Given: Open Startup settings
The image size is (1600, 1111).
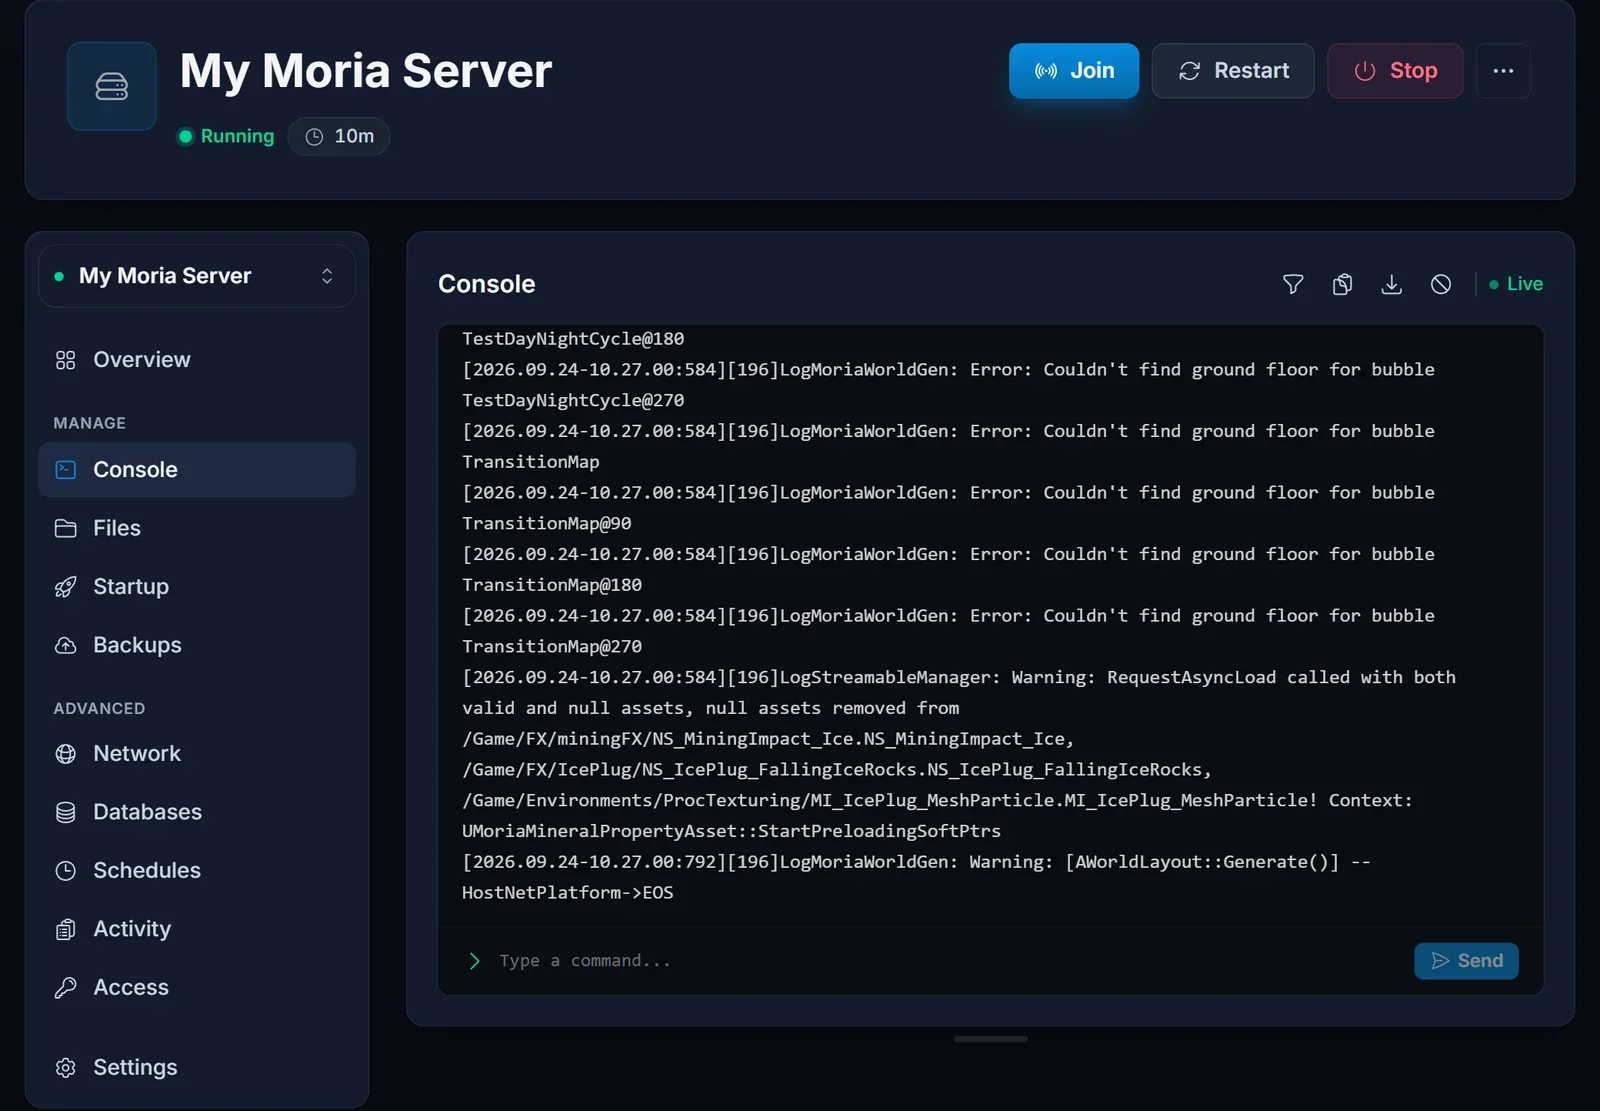Looking at the screenshot, I should click(x=197, y=587).
